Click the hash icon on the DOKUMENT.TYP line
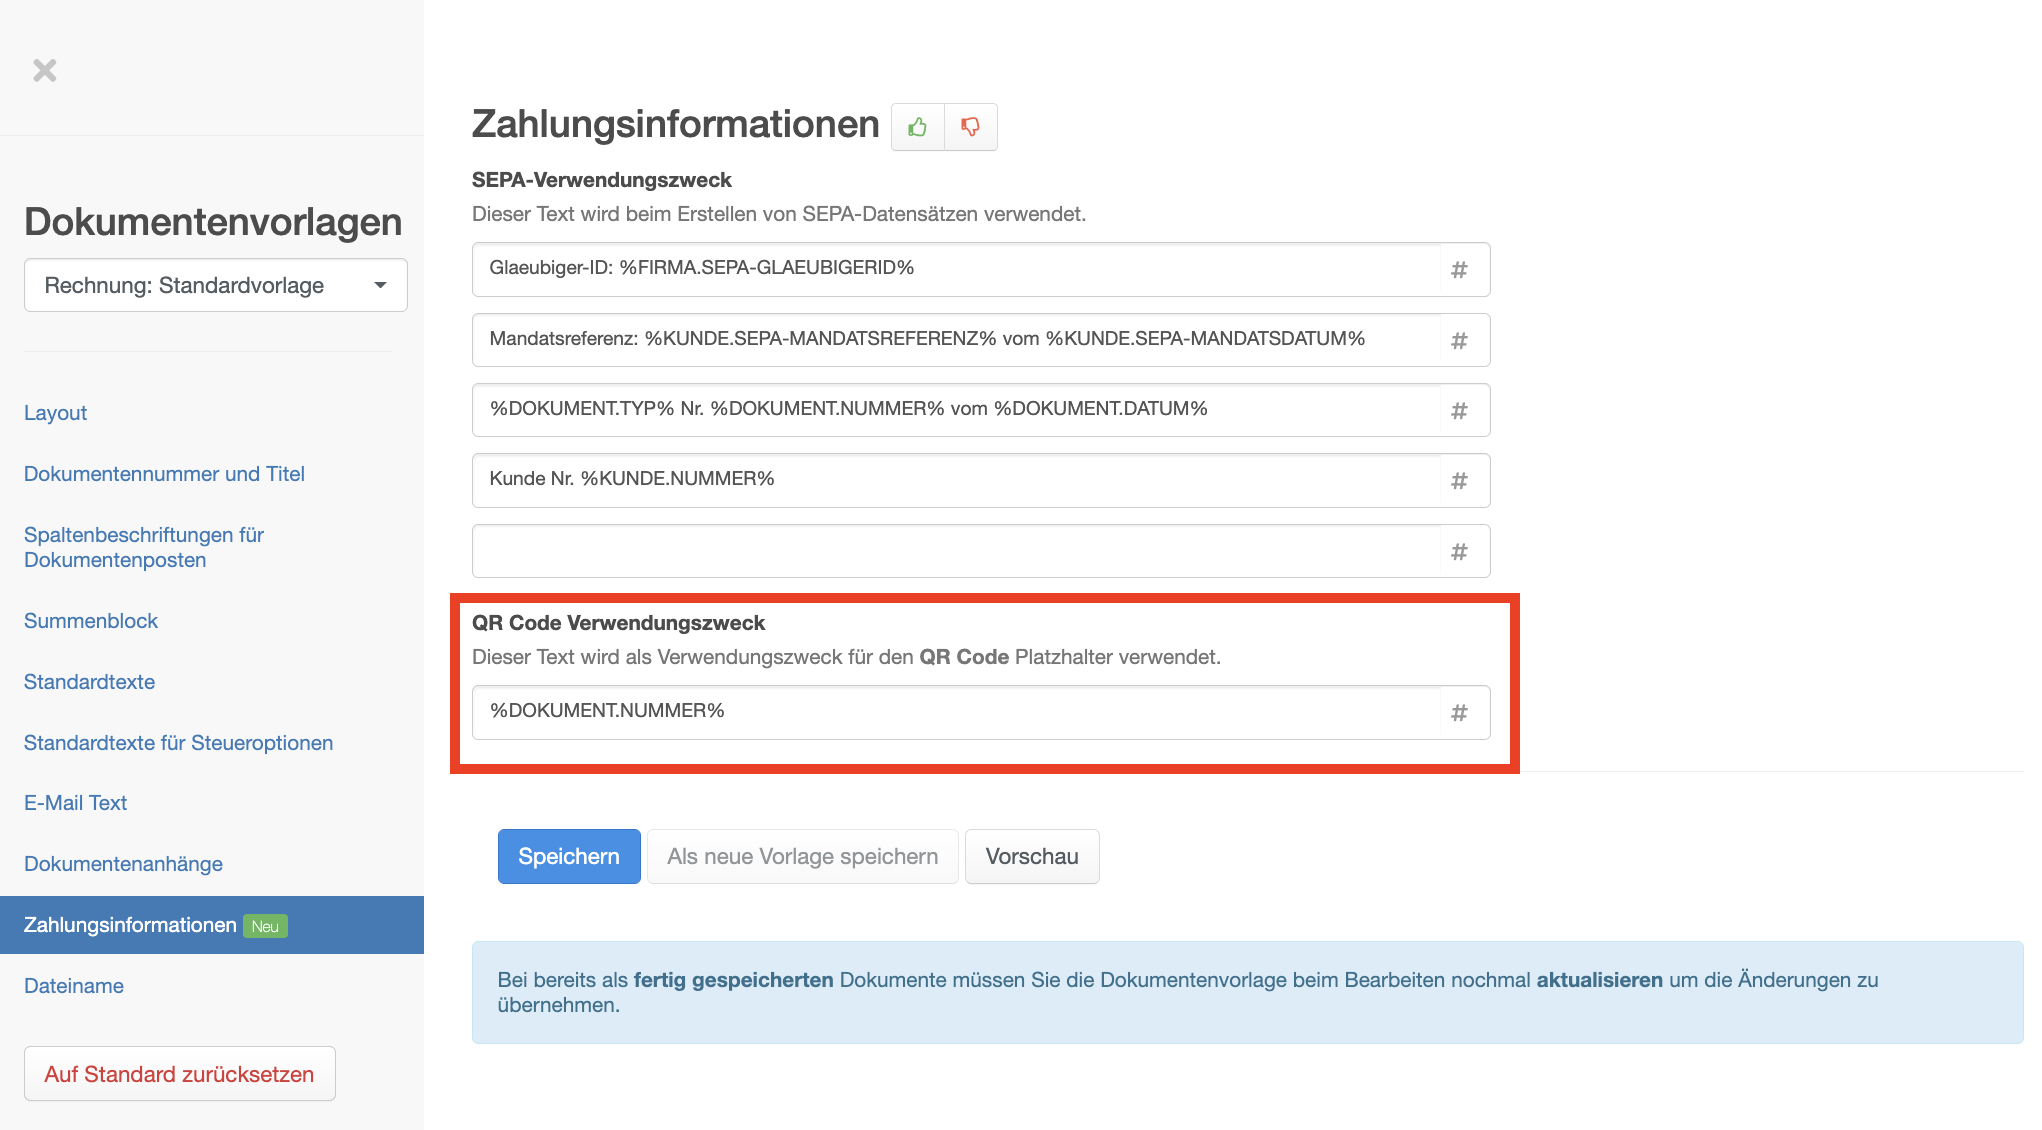The height and width of the screenshot is (1130, 2042). (1459, 411)
